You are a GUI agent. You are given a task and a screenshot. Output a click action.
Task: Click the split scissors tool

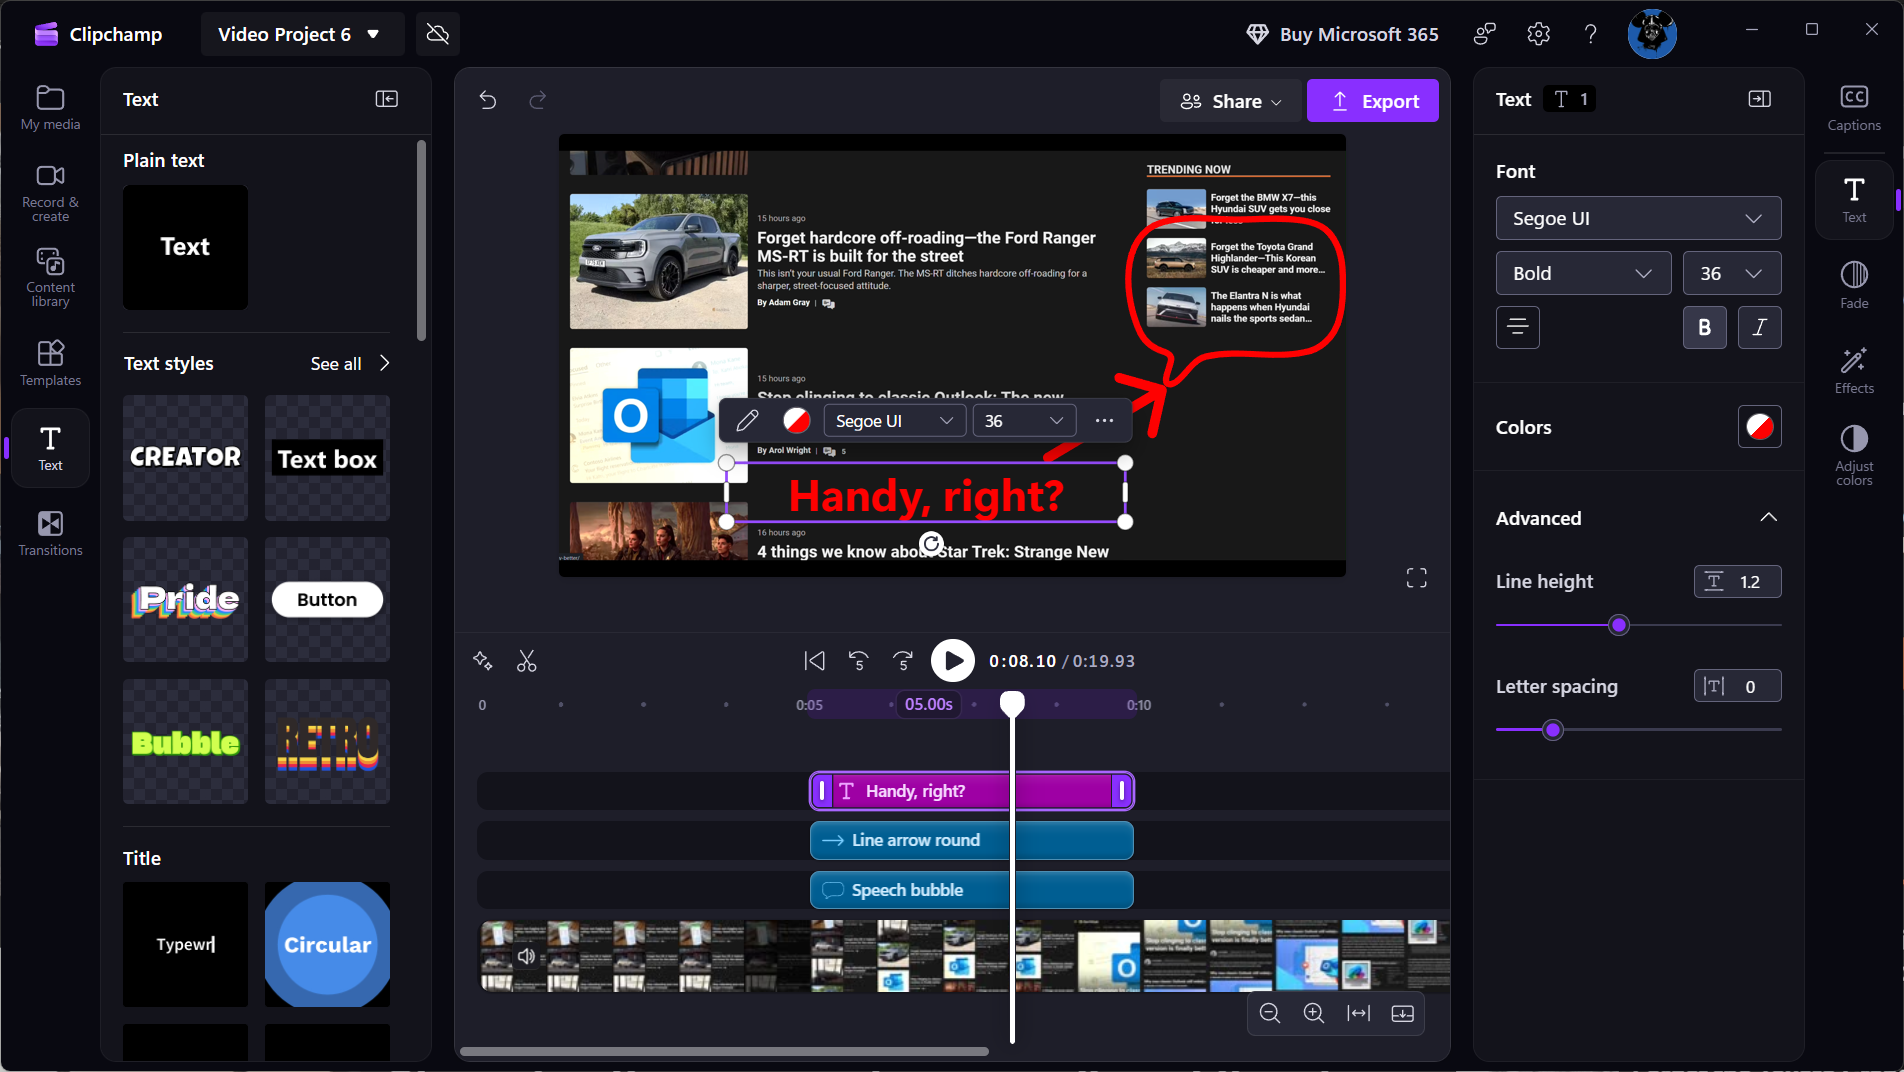527,661
